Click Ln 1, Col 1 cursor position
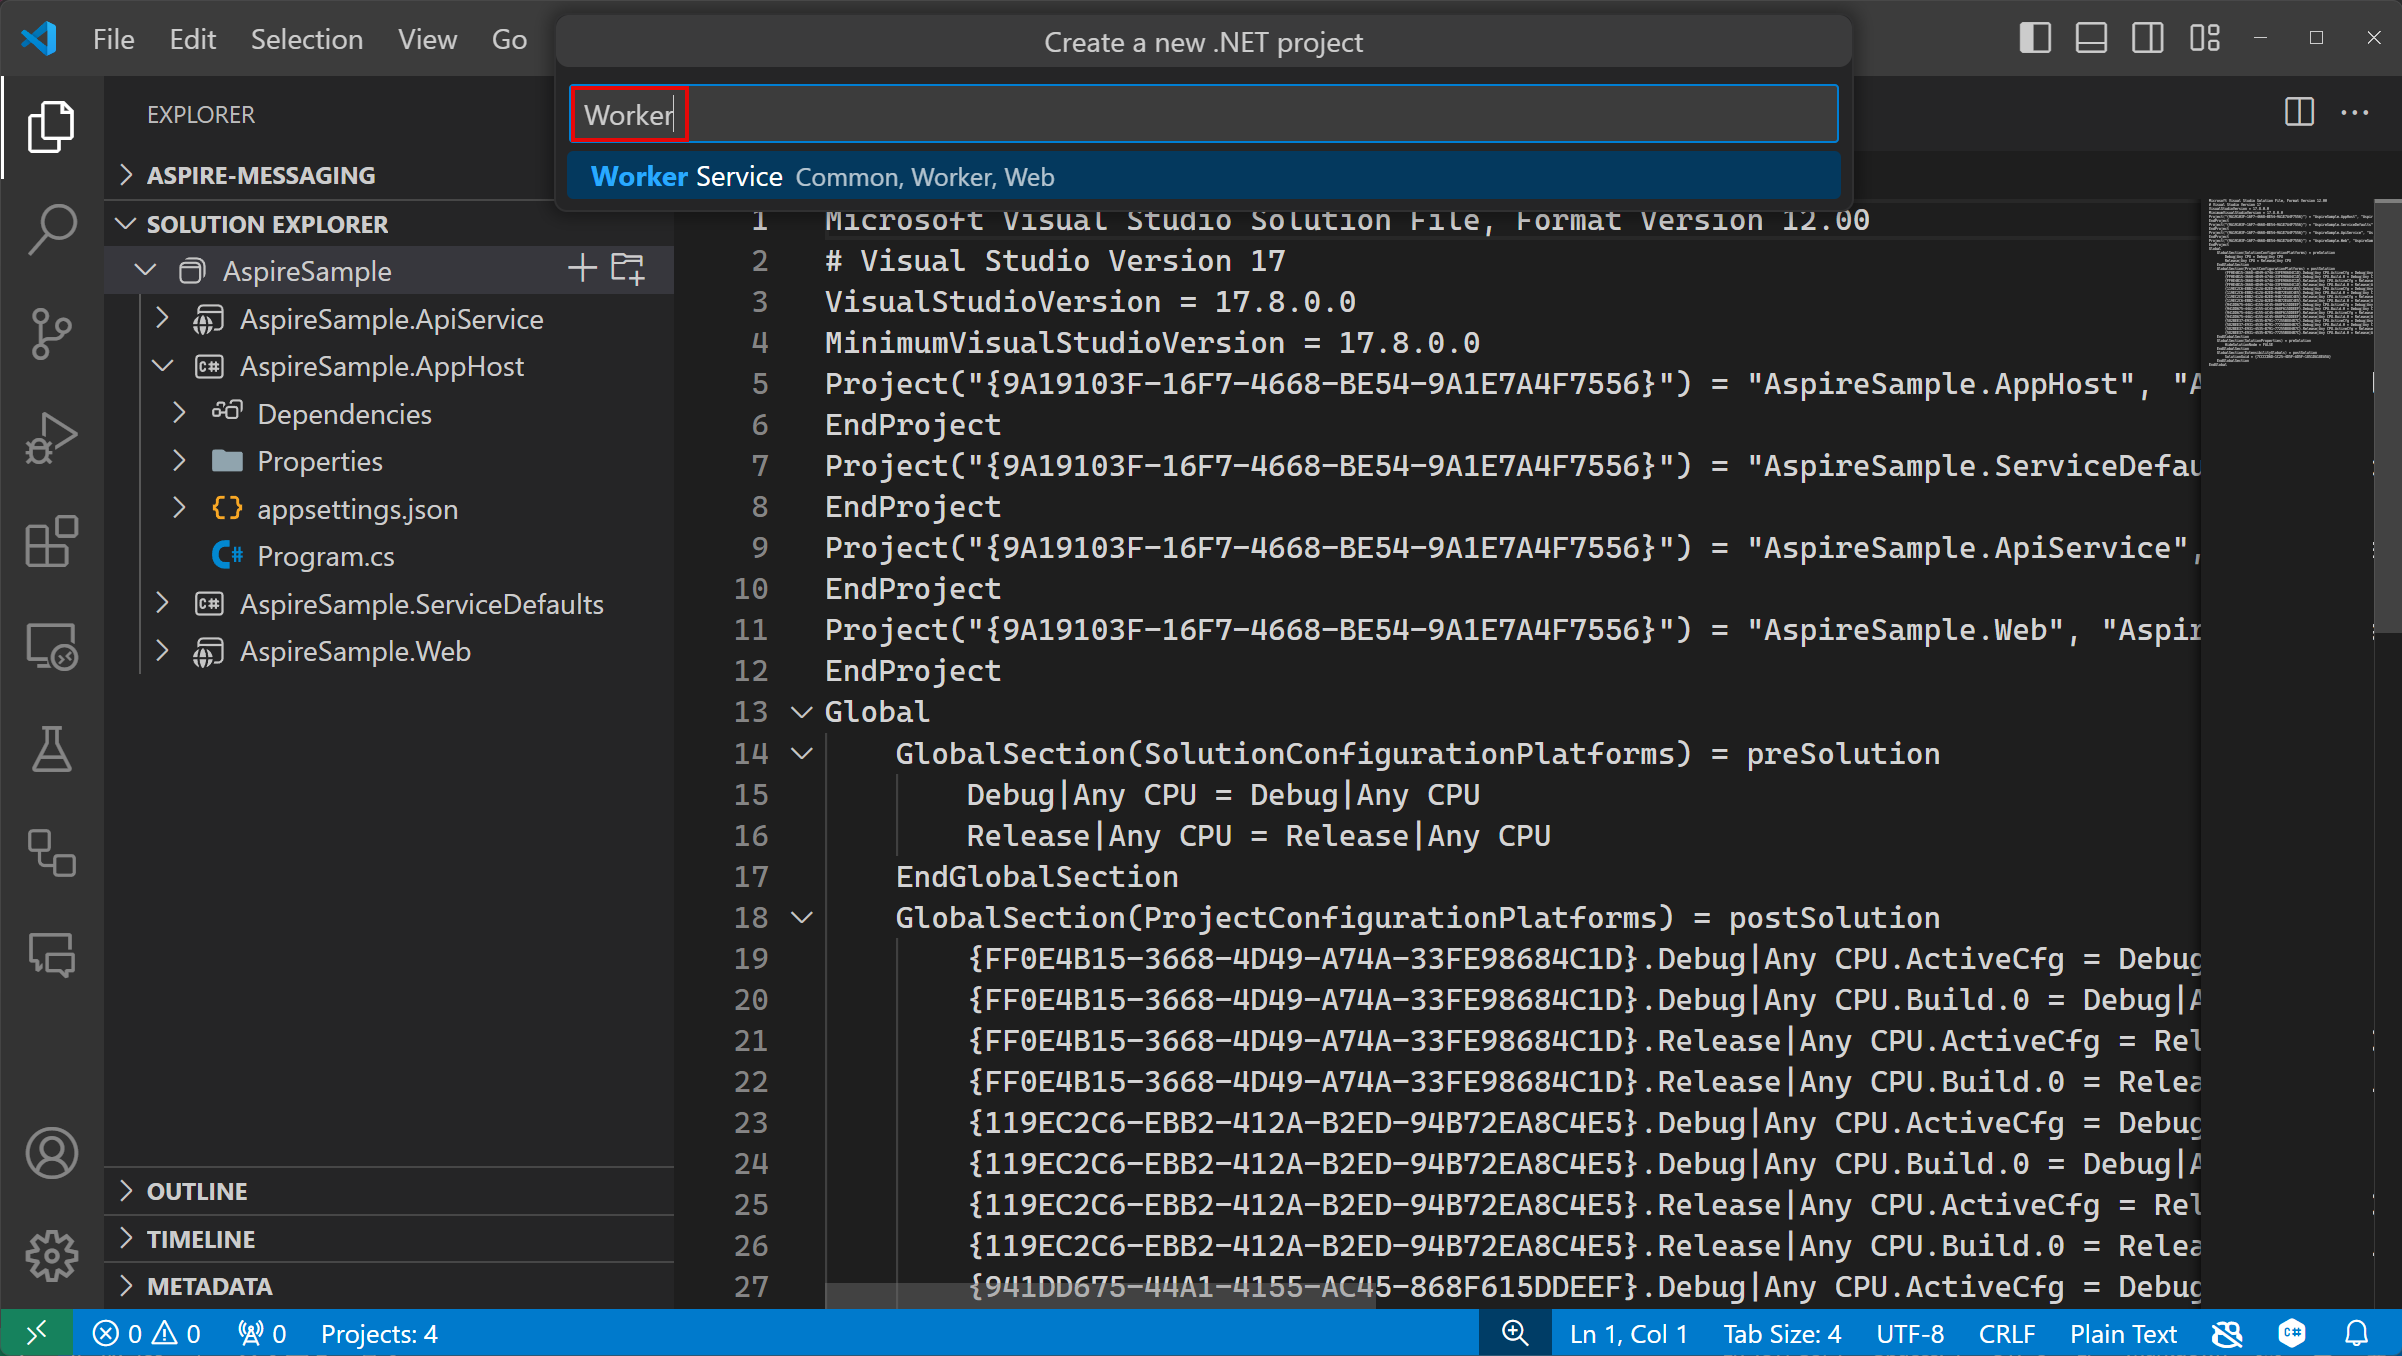 pyautogui.click(x=1628, y=1333)
